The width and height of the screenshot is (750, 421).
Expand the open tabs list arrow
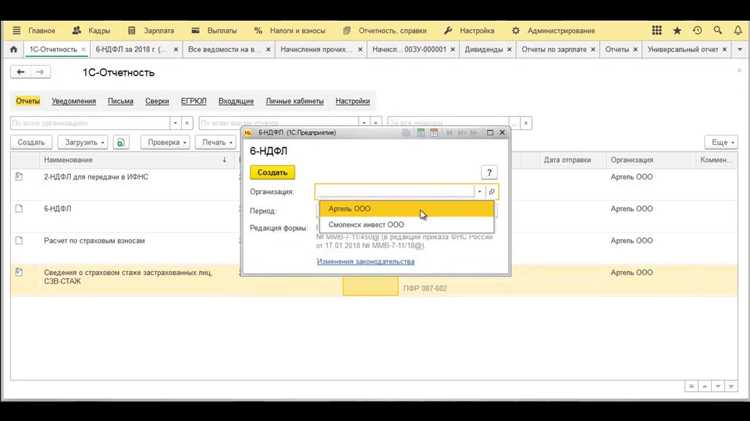point(739,49)
